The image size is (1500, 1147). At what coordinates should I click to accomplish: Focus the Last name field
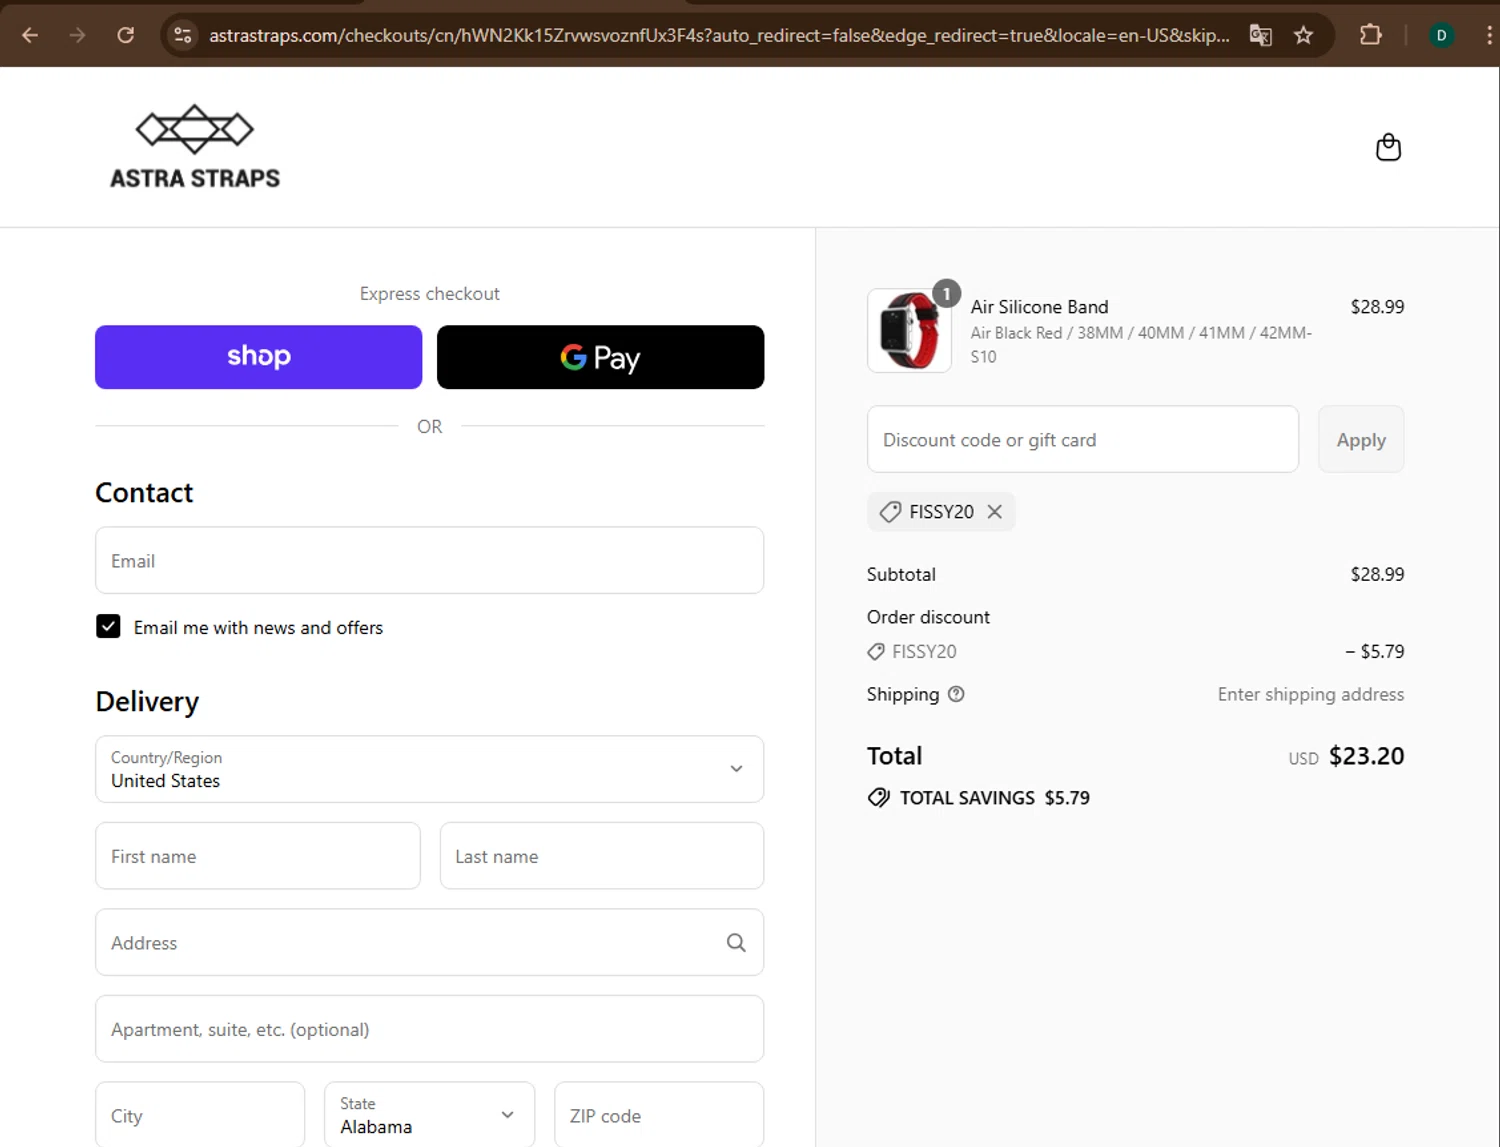point(601,856)
